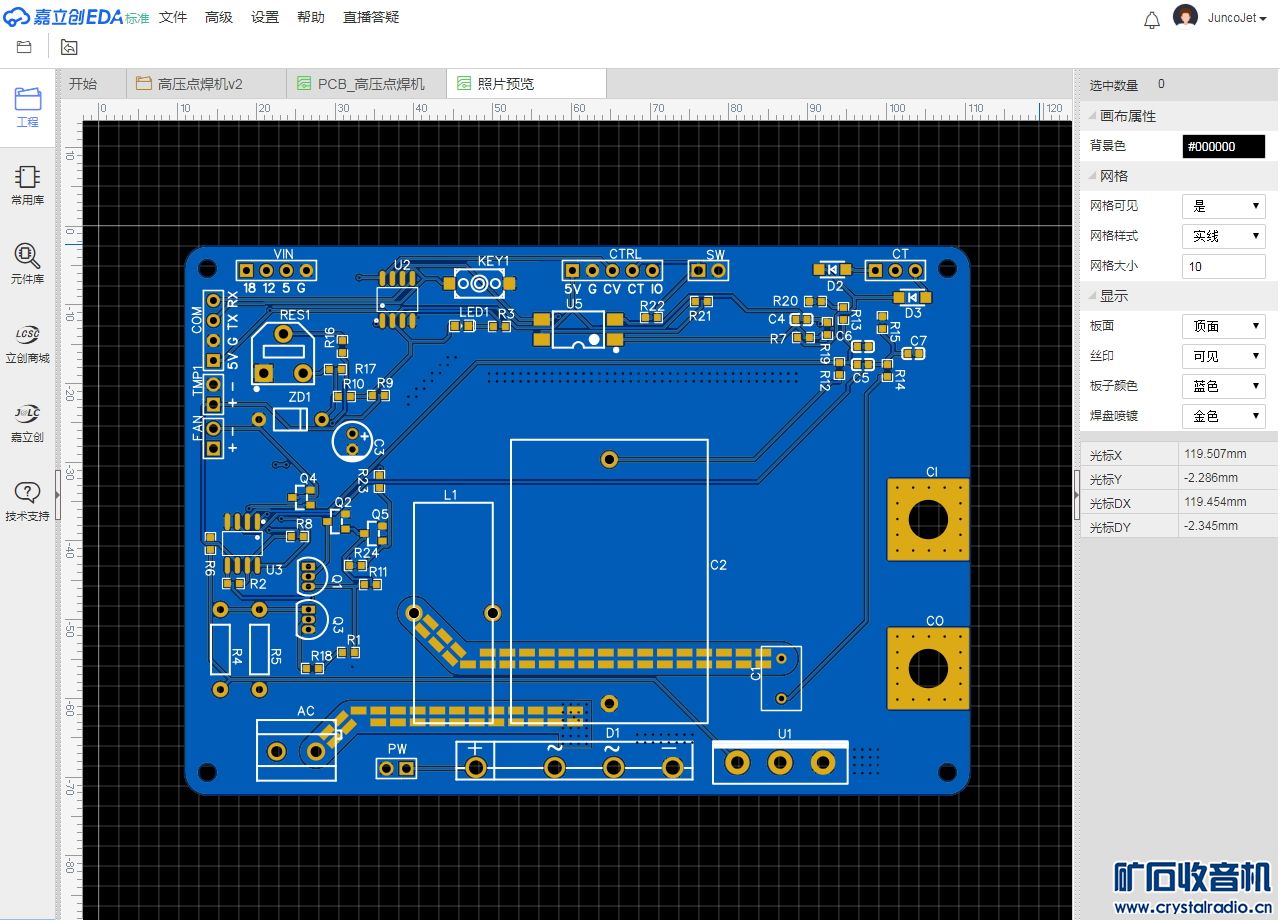Open the 嘉立创 JLC icon

[x=28, y=421]
